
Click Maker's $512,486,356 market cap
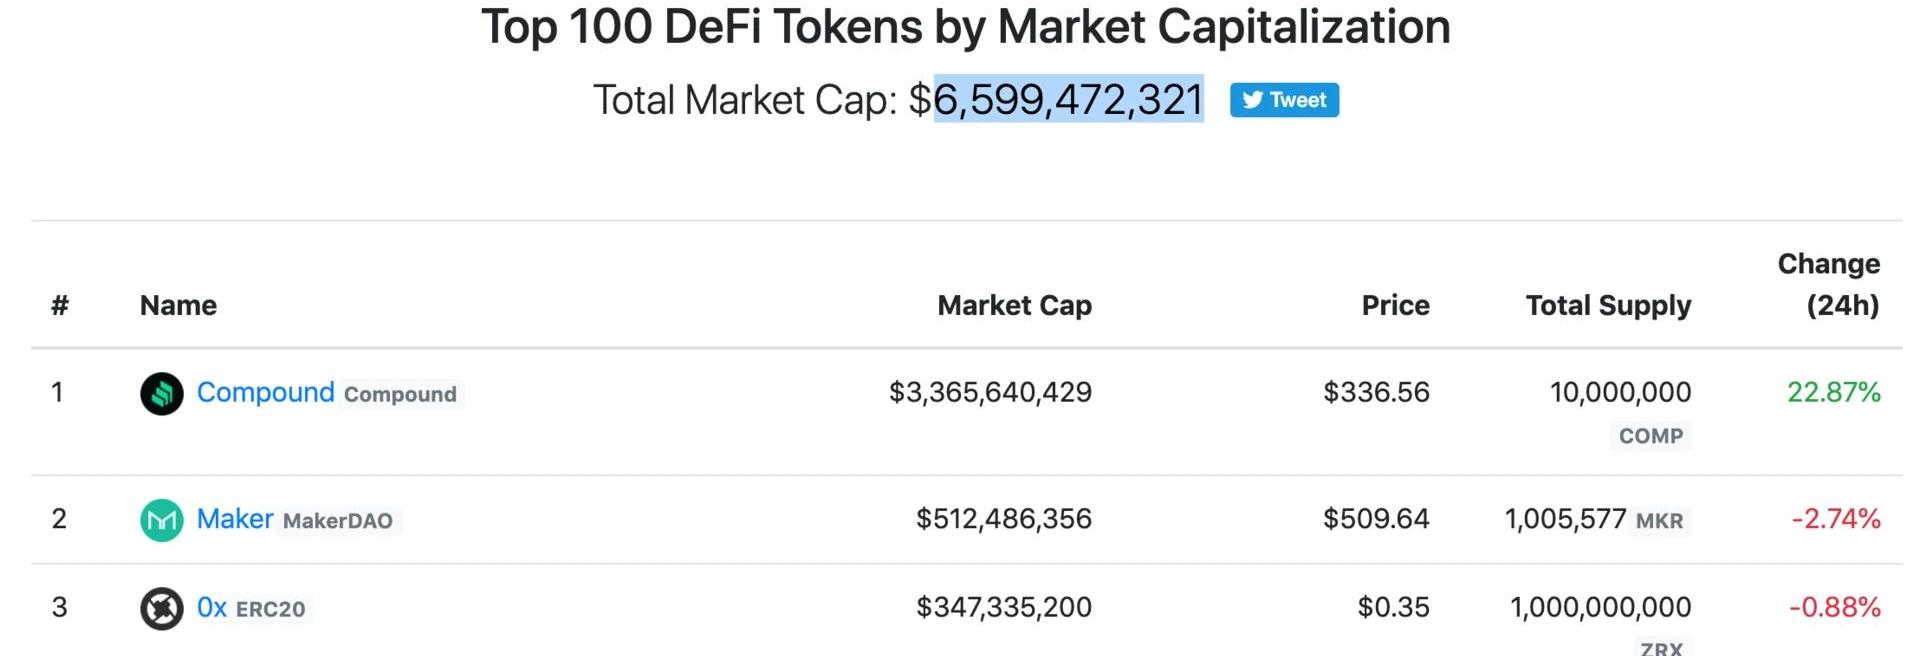tap(1004, 519)
